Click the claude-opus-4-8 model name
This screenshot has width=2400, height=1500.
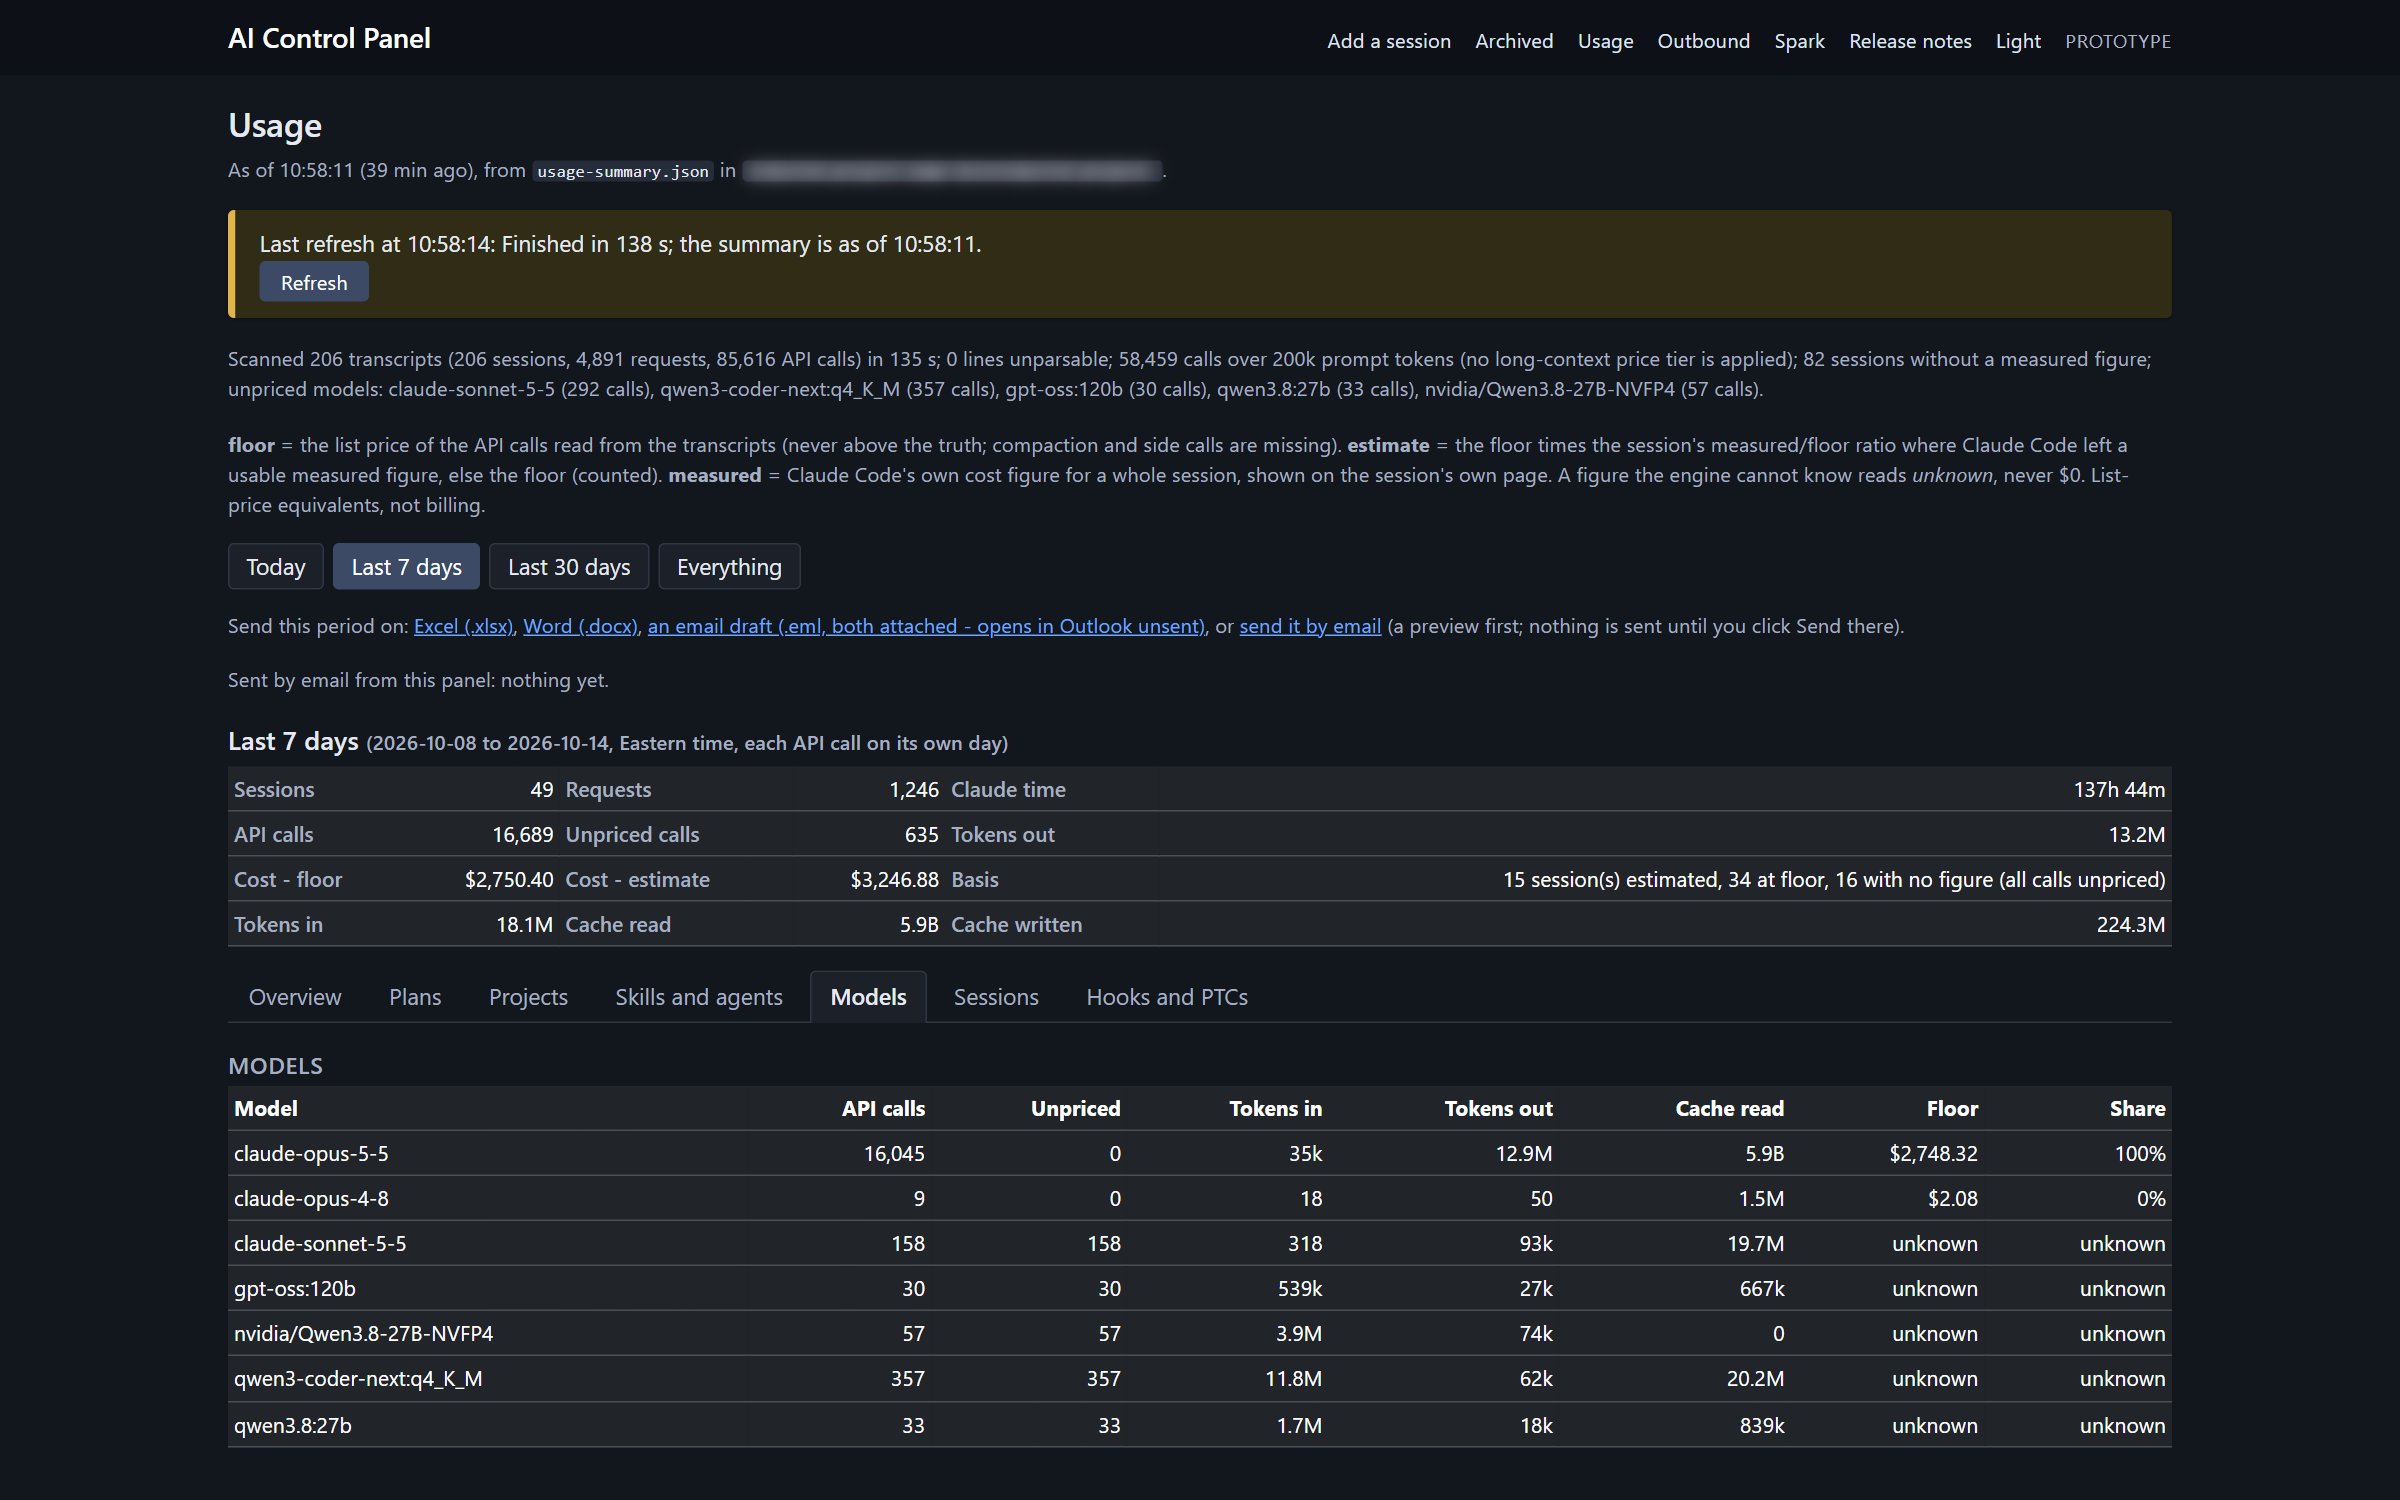(311, 1198)
